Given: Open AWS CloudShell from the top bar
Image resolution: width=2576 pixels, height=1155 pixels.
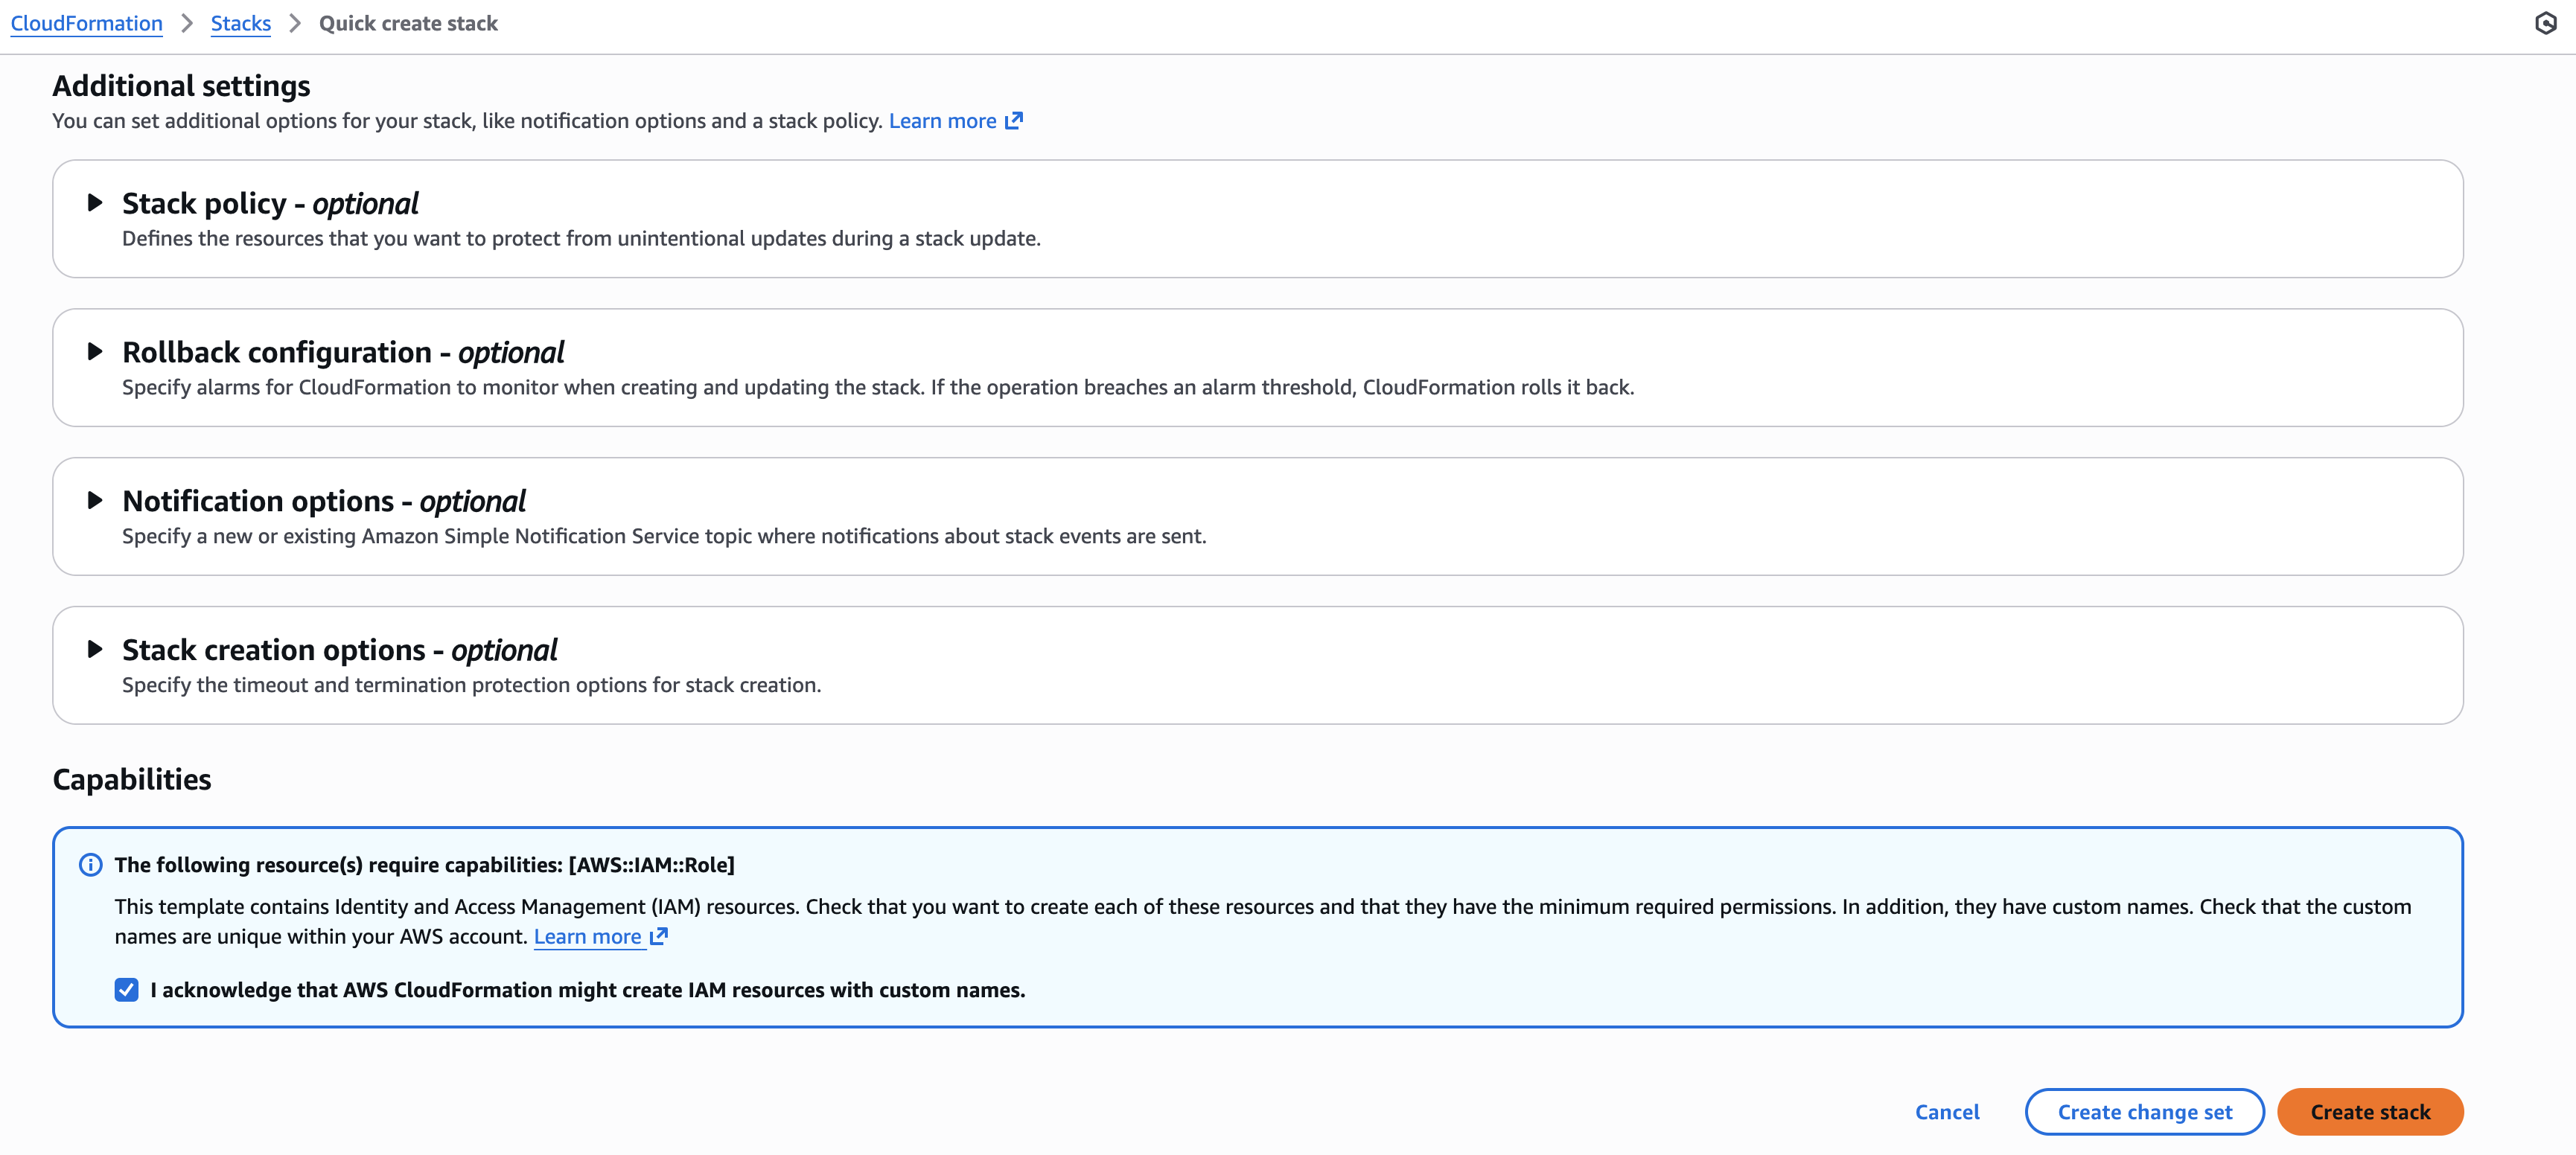Looking at the screenshot, I should (2547, 23).
